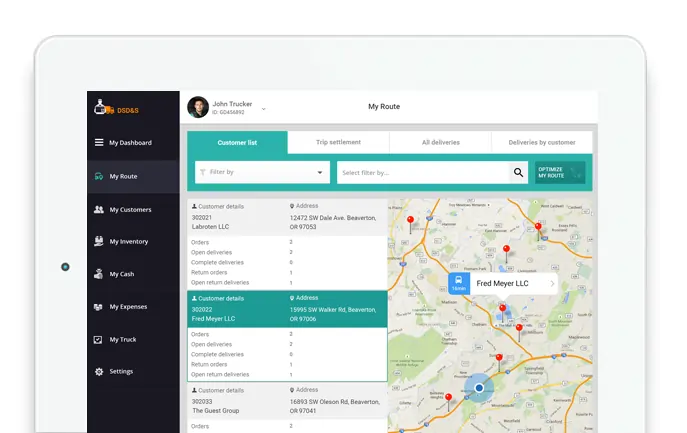The image size is (687, 433).
Task: Click the My Truck checkbox icon
Action: [x=99, y=340]
